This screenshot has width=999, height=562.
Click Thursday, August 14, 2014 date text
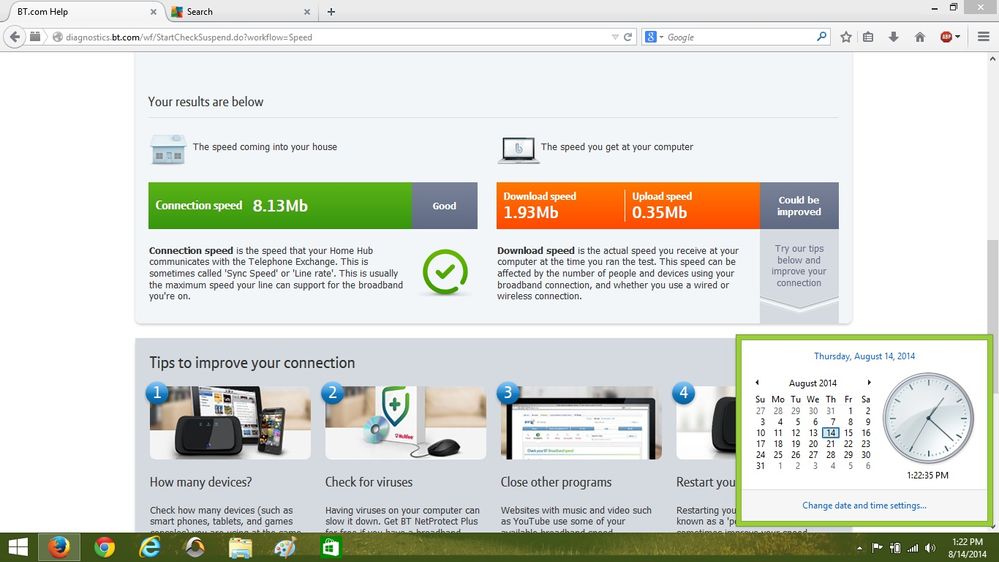[864, 356]
